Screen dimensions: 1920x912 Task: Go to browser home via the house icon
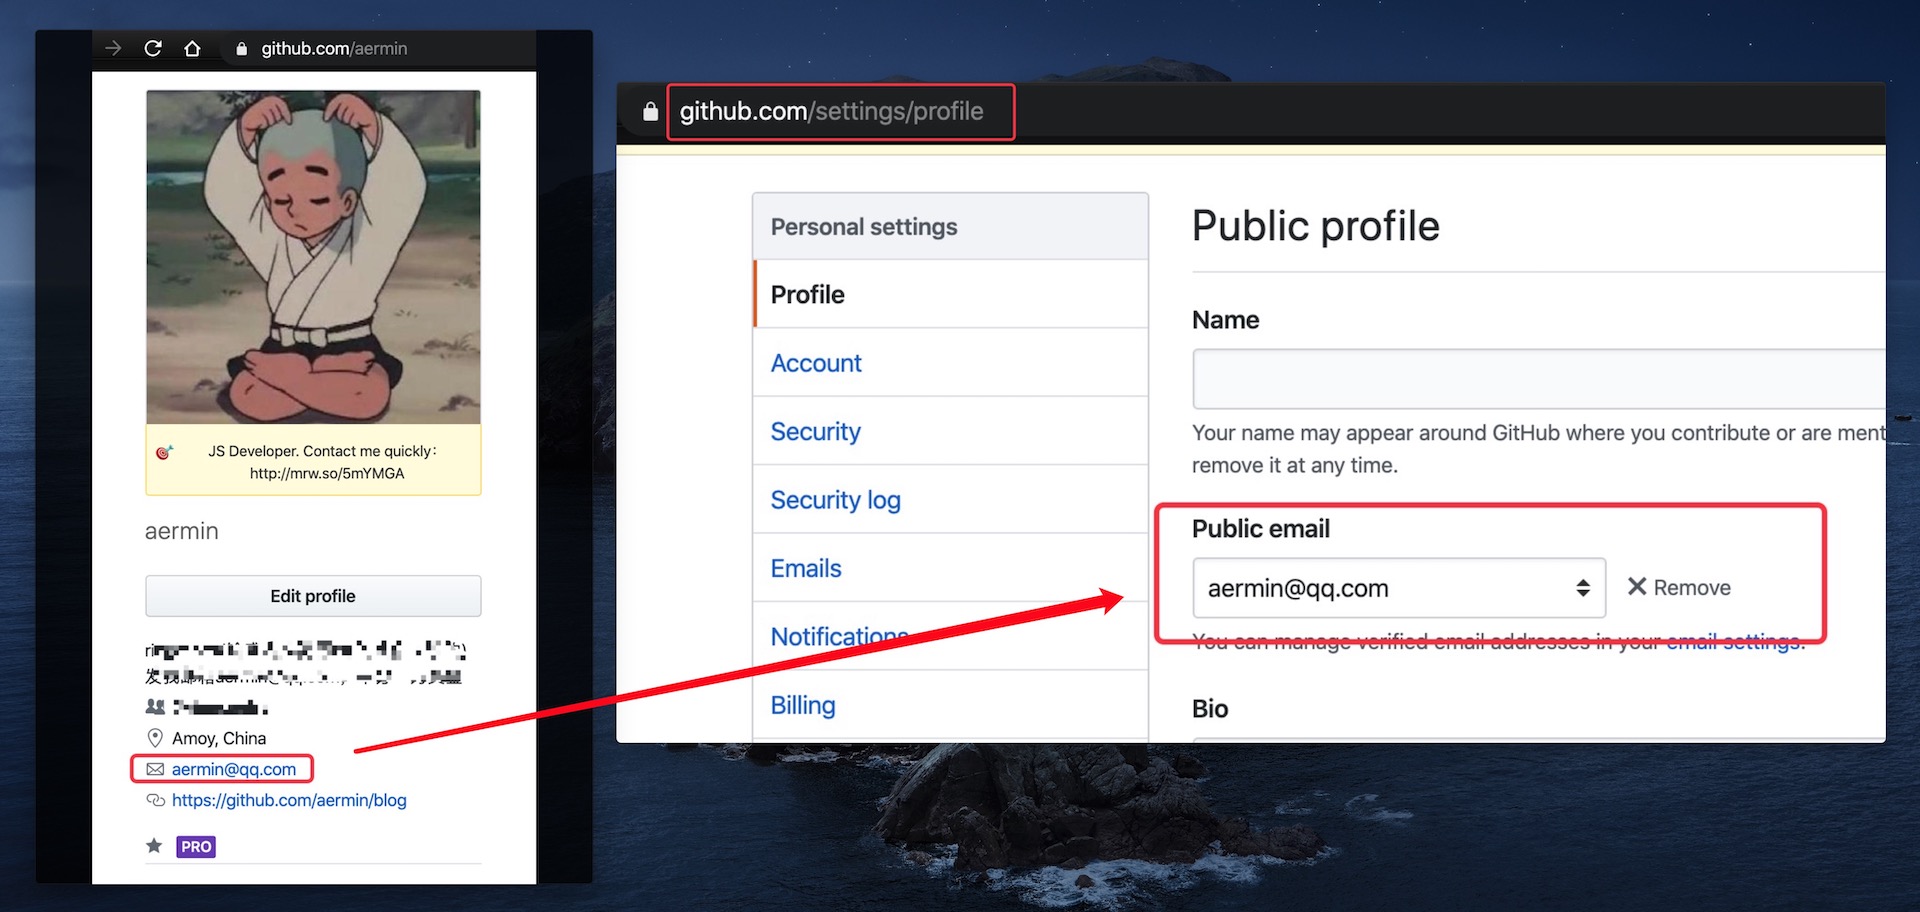coord(192,48)
